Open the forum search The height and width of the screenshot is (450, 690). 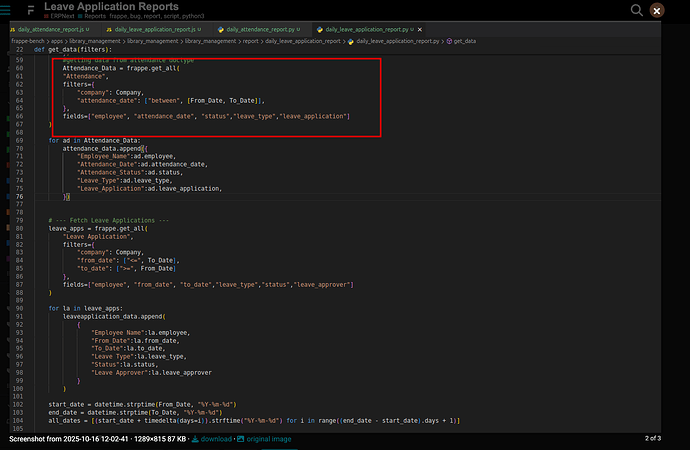click(636, 9)
